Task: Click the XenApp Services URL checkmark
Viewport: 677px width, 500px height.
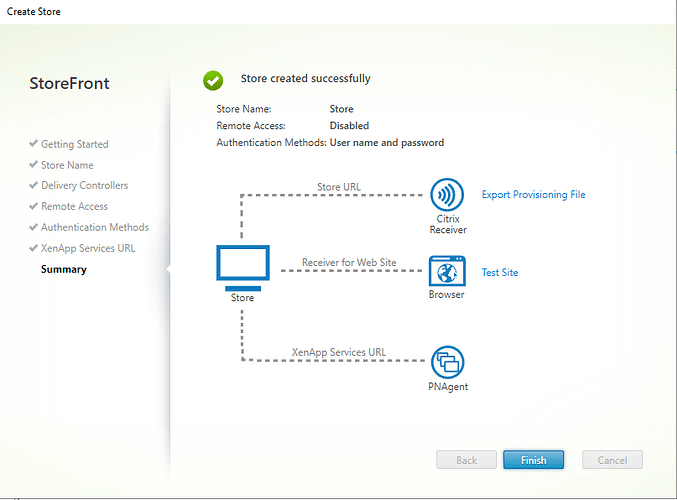Action: (x=34, y=248)
